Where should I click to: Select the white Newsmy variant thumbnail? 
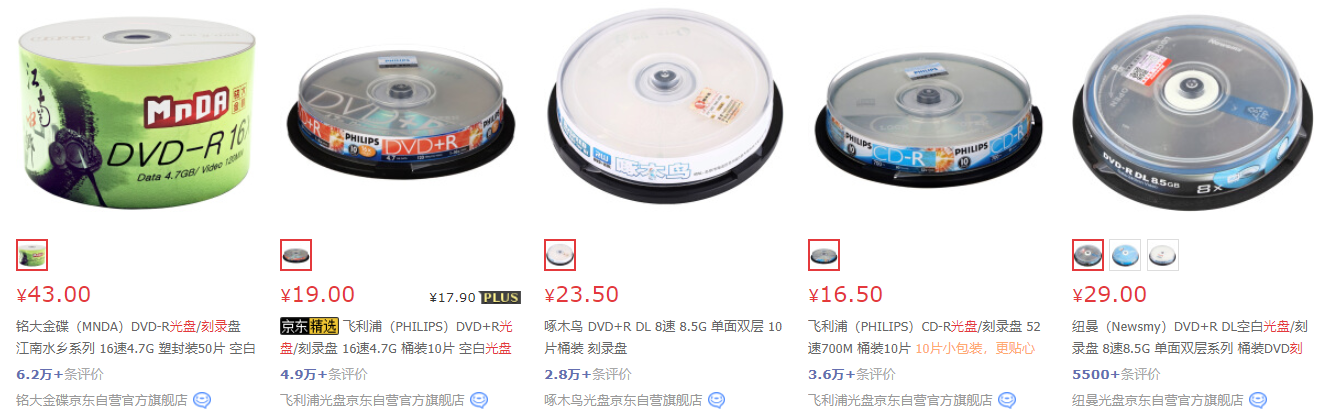point(1163,255)
